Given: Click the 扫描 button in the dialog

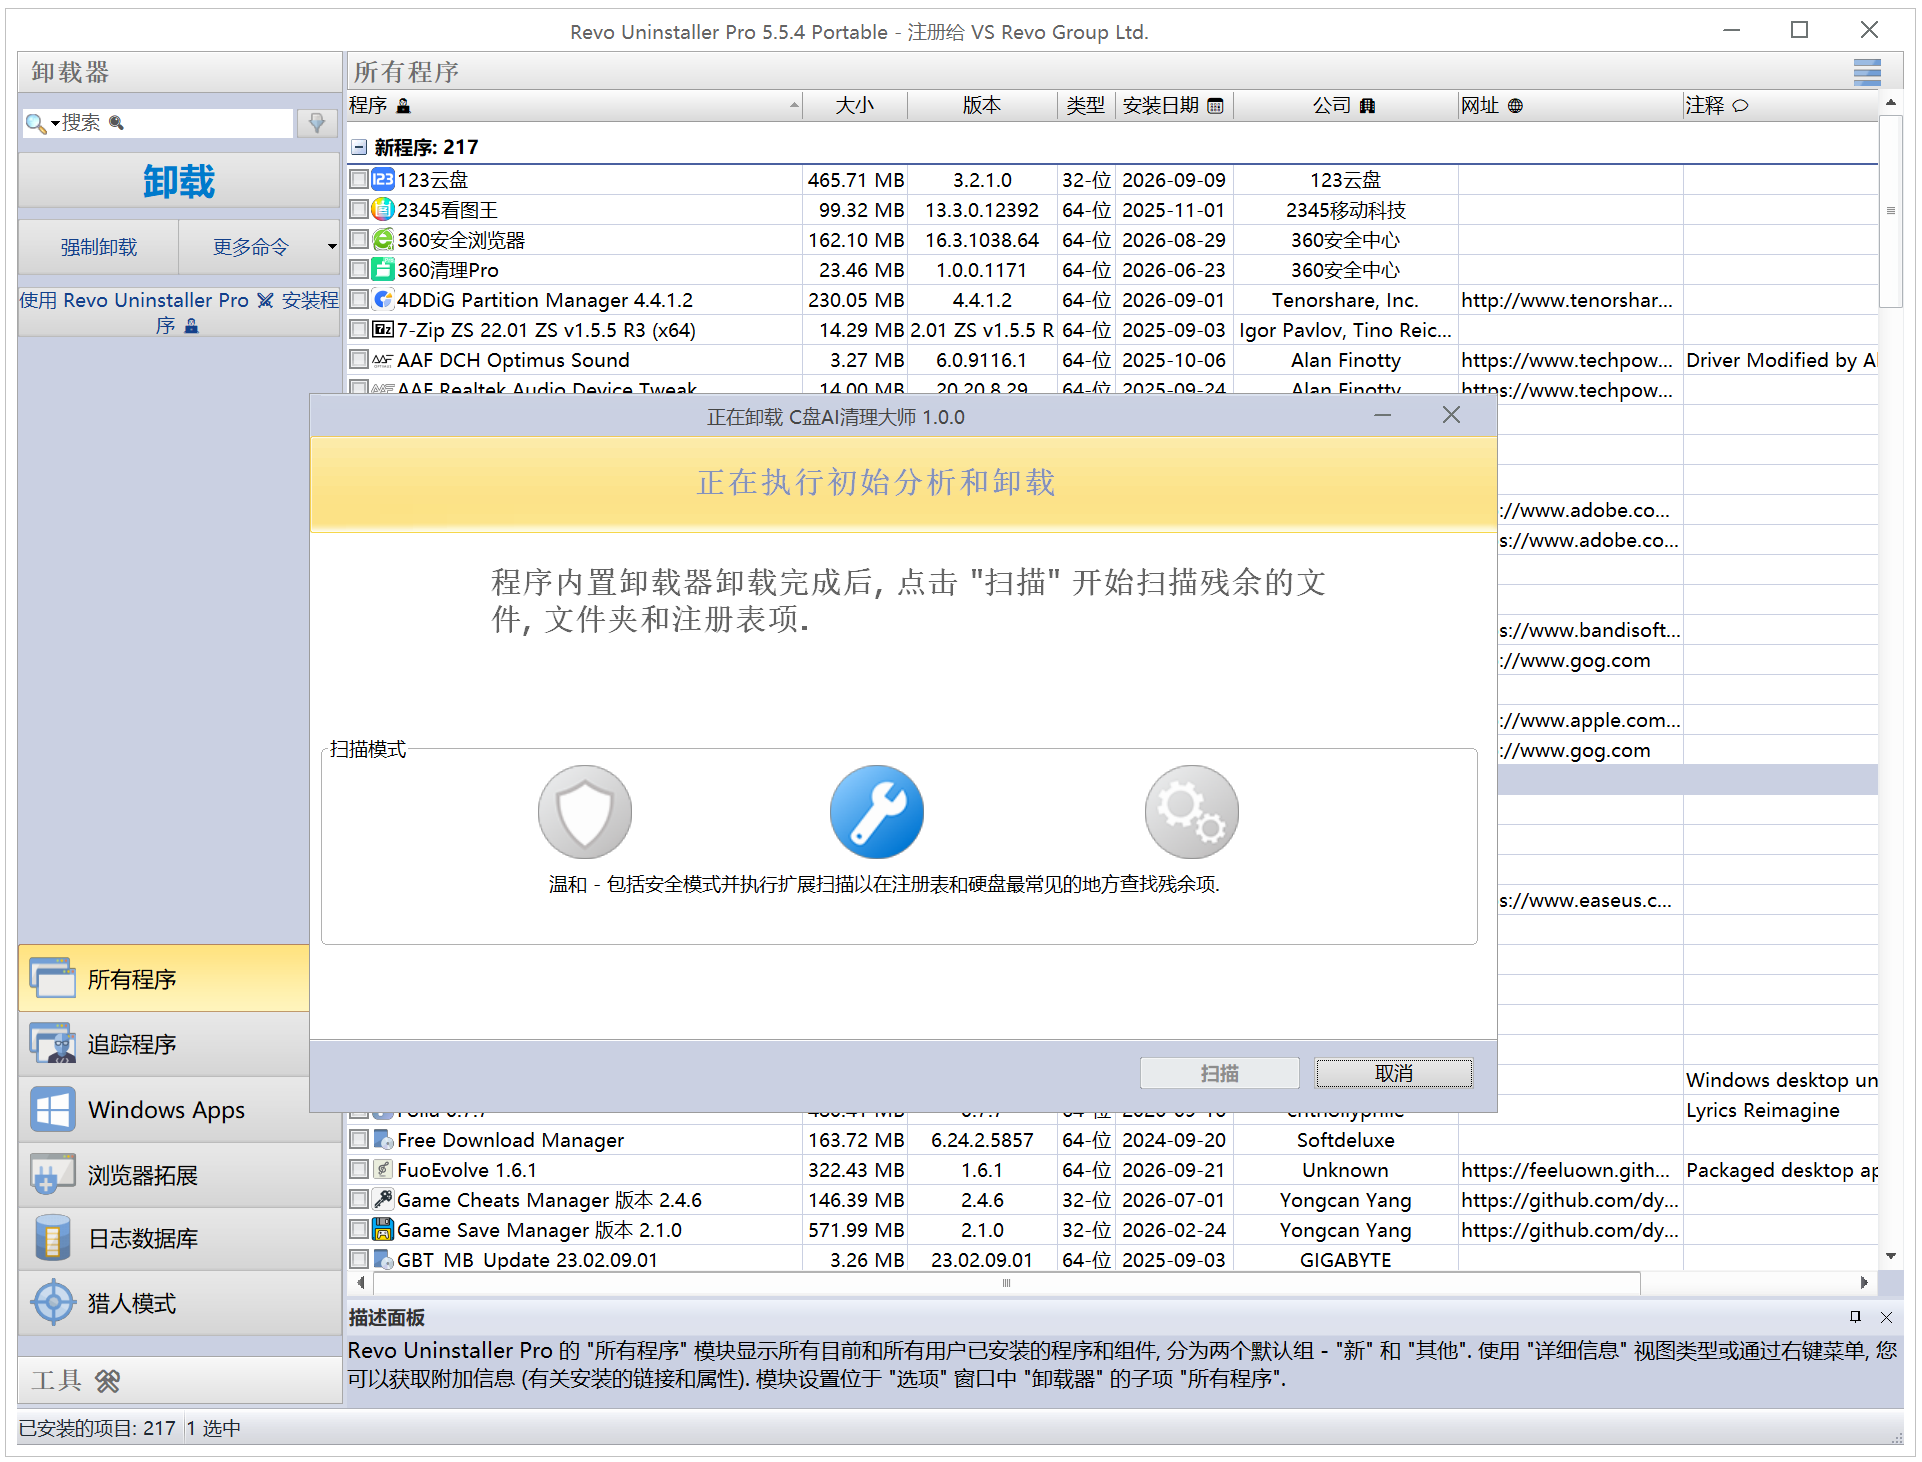Looking at the screenshot, I should pos(1219,1073).
